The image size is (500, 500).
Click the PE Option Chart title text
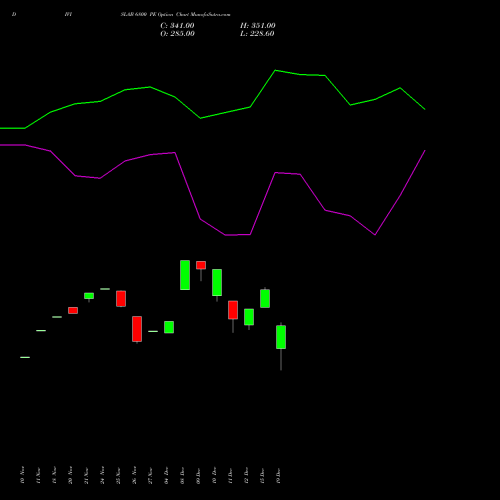tap(175, 15)
